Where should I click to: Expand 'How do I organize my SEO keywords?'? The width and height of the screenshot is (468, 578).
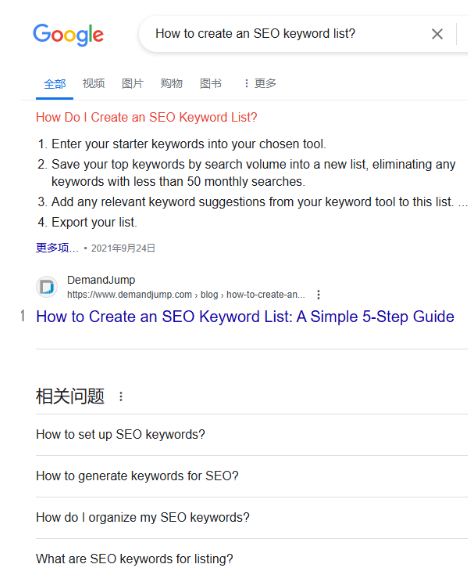tap(252, 518)
